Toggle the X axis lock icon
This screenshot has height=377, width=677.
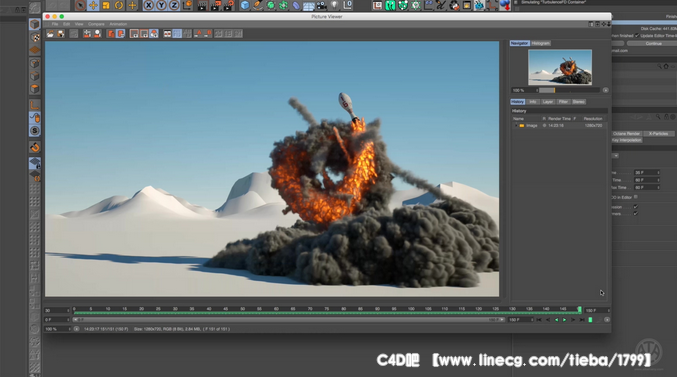pyautogui.click(x=149, y=5)
